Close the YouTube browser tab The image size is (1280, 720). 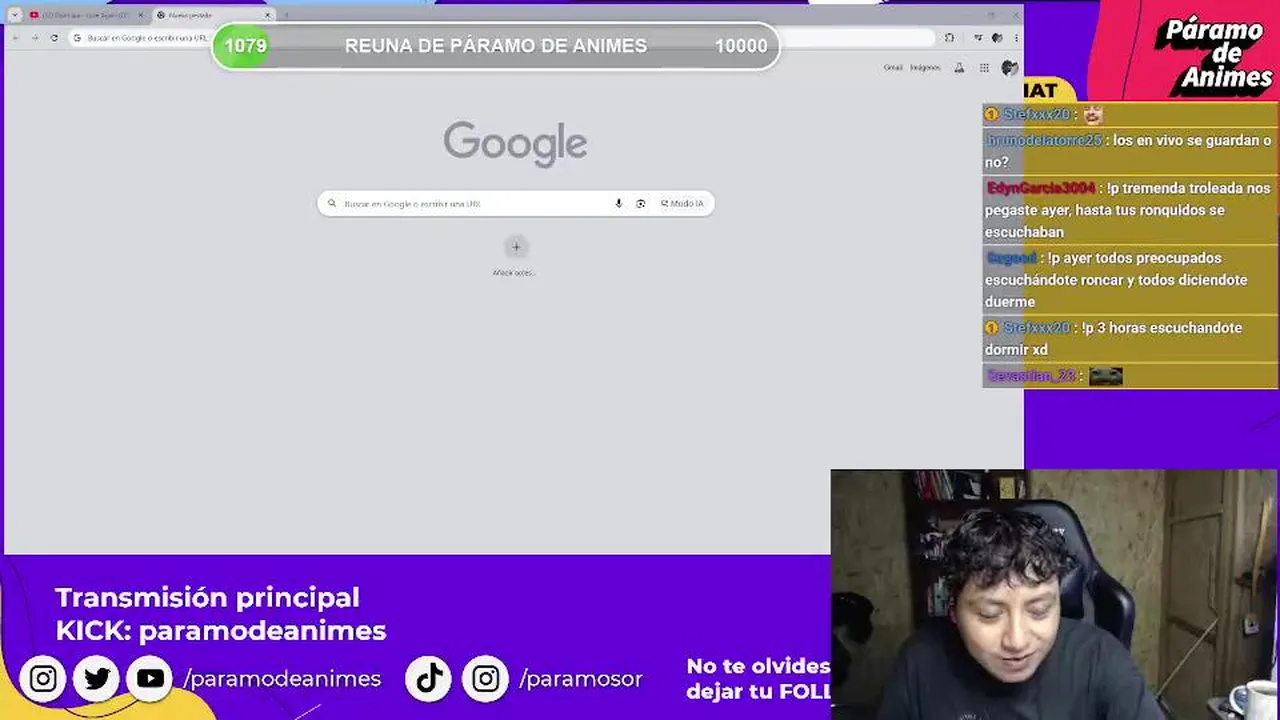click(x=140, y=15)
